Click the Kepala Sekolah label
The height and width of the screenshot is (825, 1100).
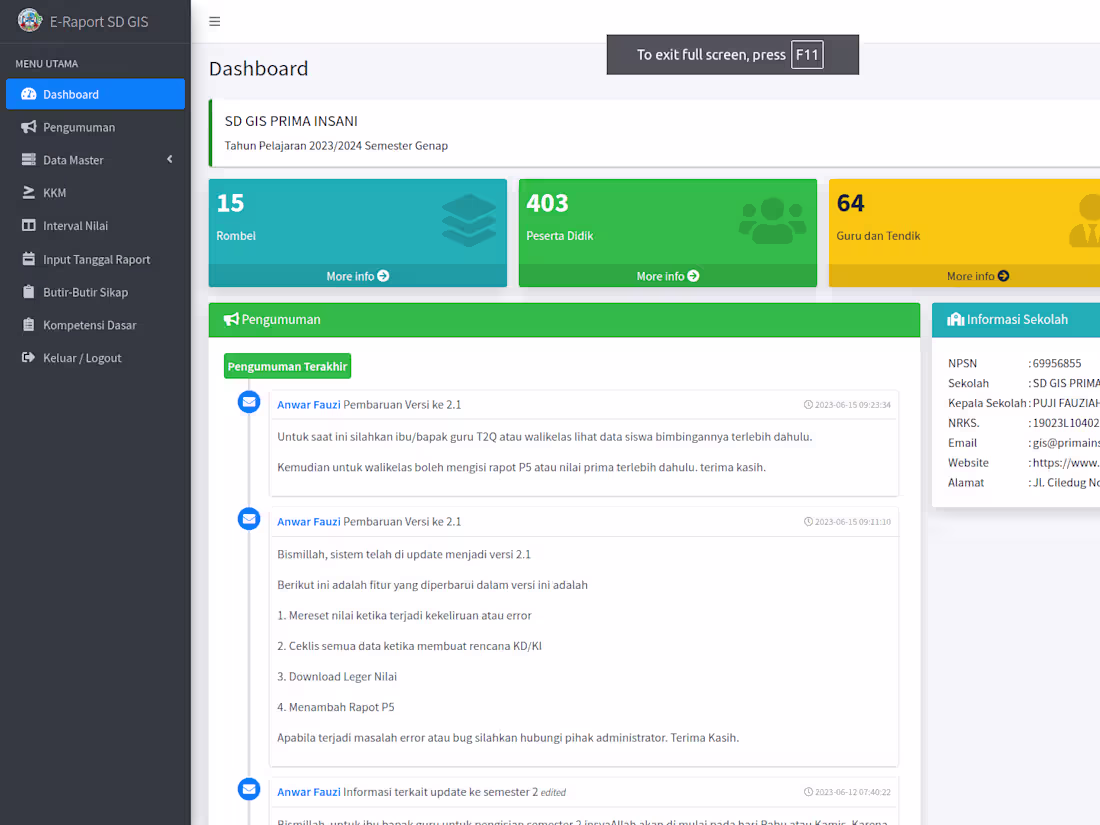tap(987, 403)
